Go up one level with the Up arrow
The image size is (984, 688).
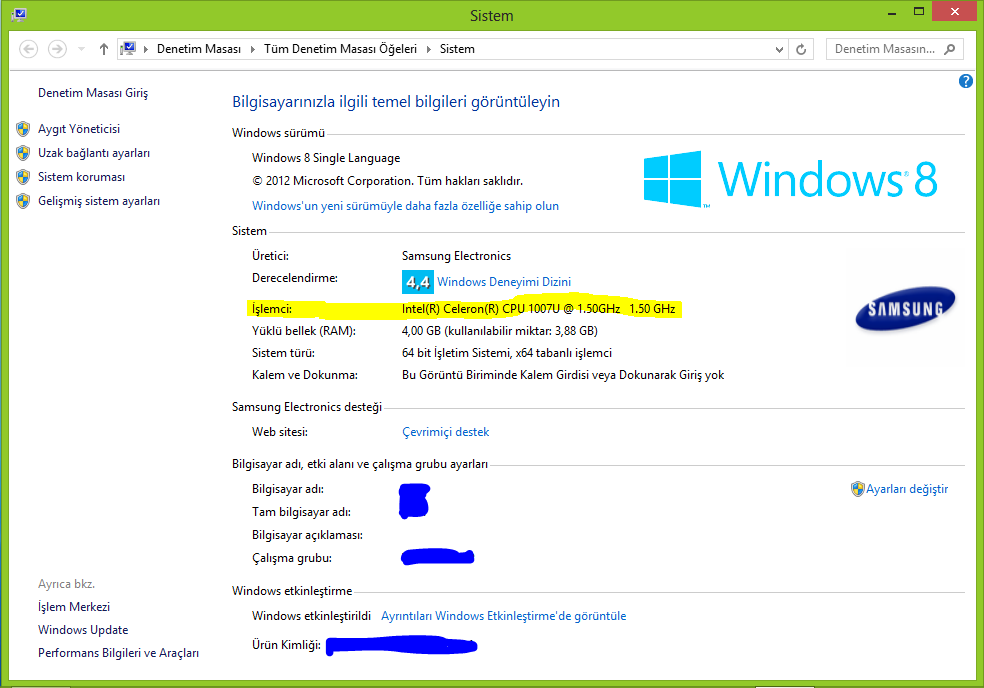pyautogui.click(x=104, y=49)
